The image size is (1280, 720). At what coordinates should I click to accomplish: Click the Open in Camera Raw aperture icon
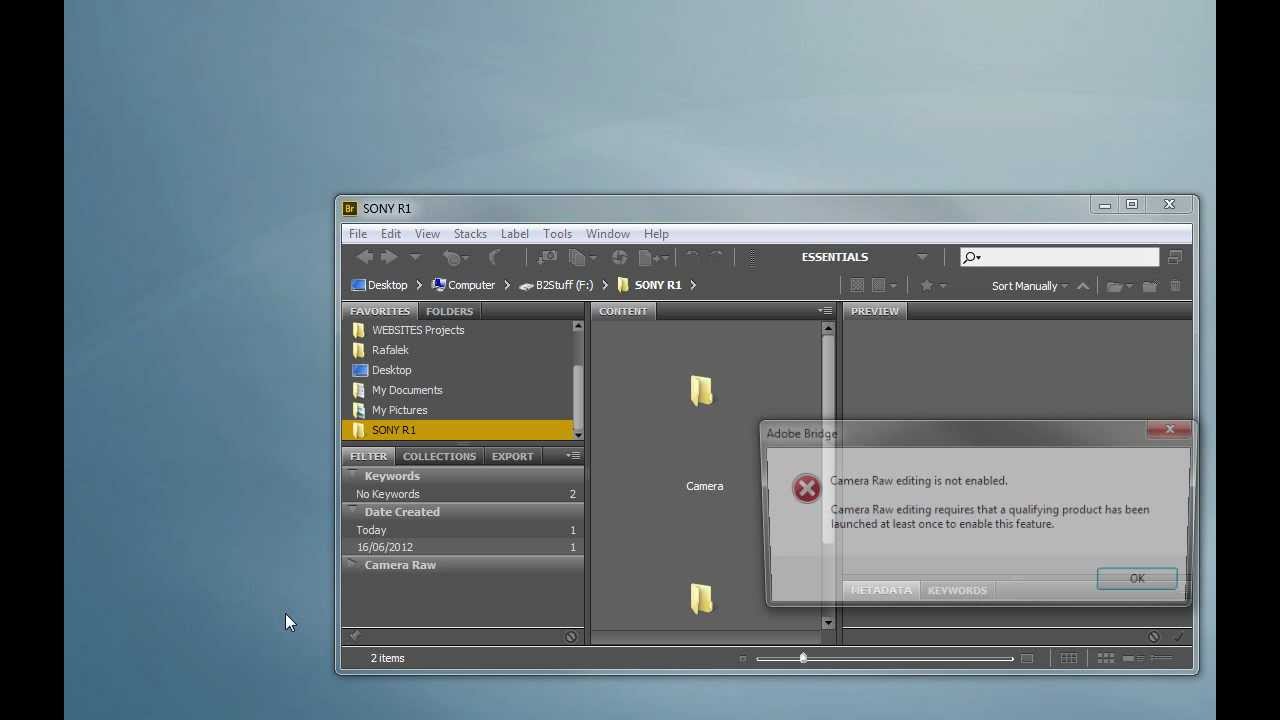pos(620,258)
